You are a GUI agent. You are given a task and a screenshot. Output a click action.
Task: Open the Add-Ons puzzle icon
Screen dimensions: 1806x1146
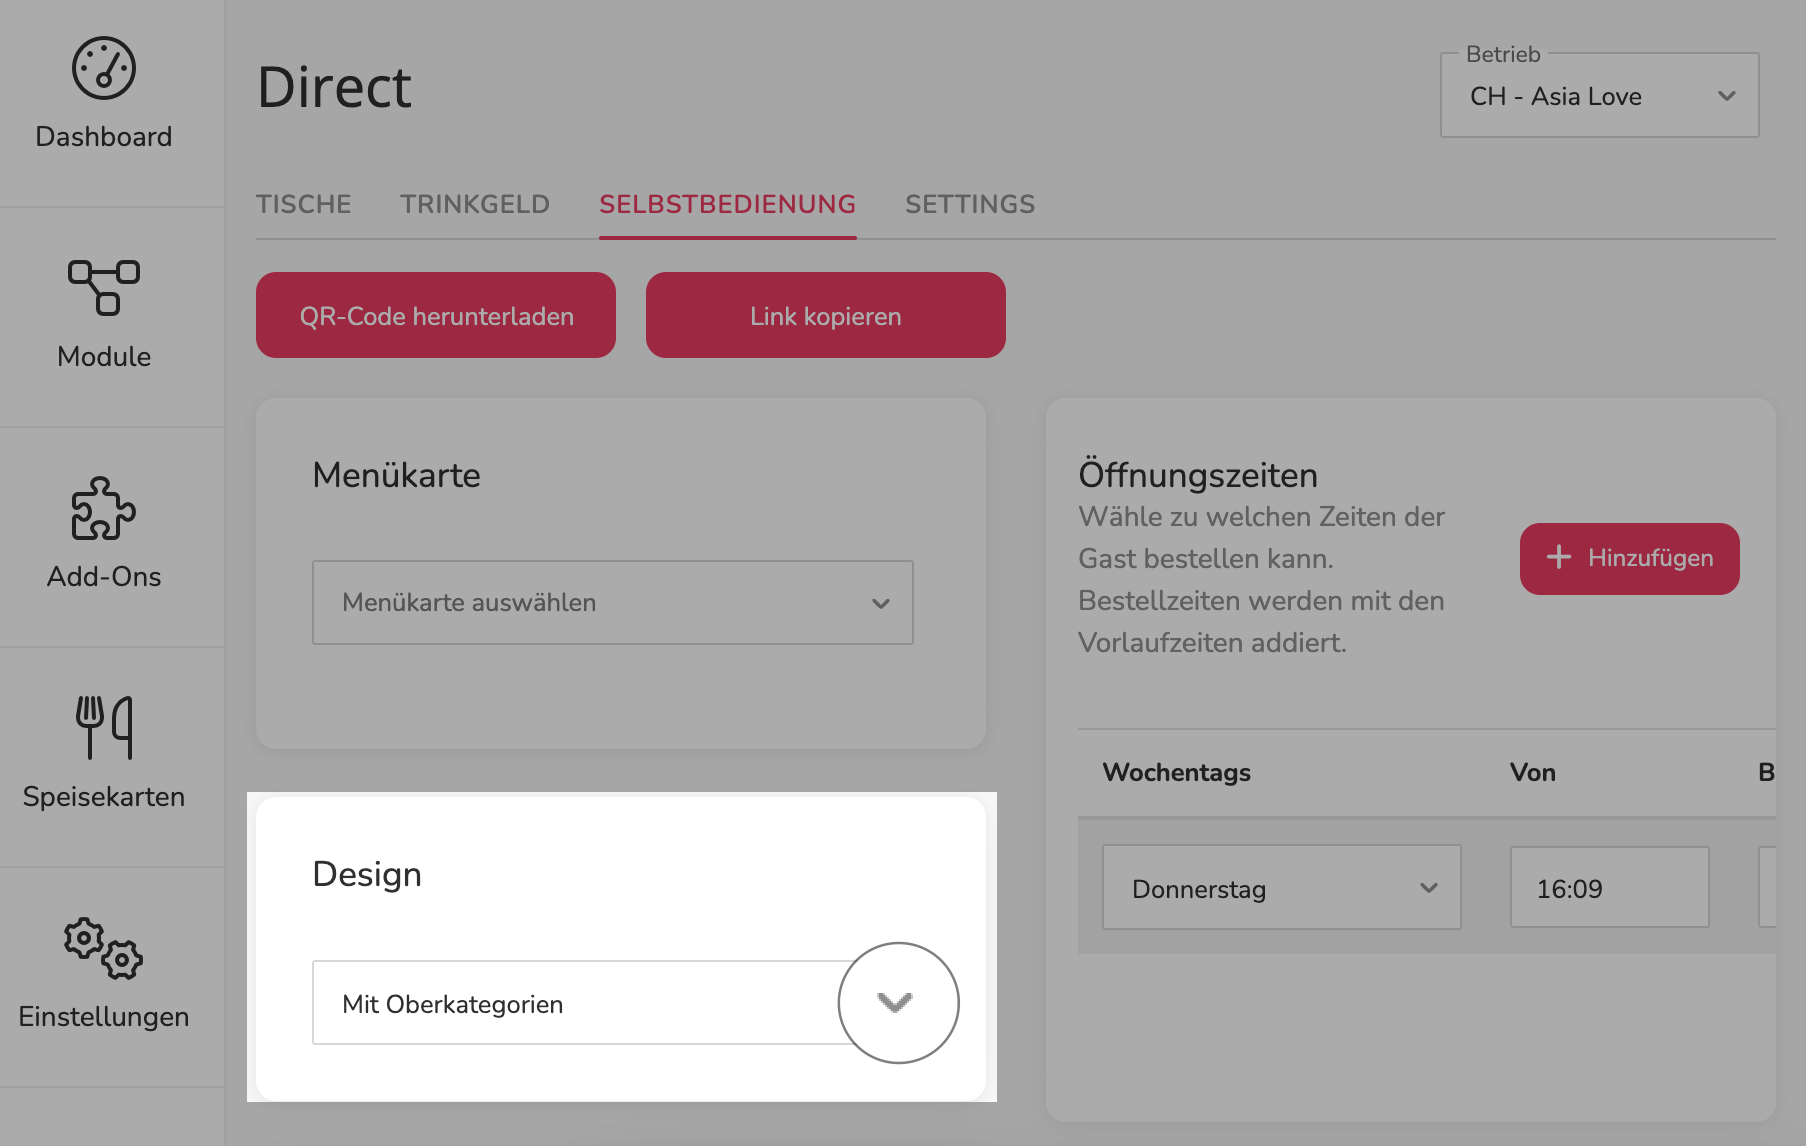104,508
